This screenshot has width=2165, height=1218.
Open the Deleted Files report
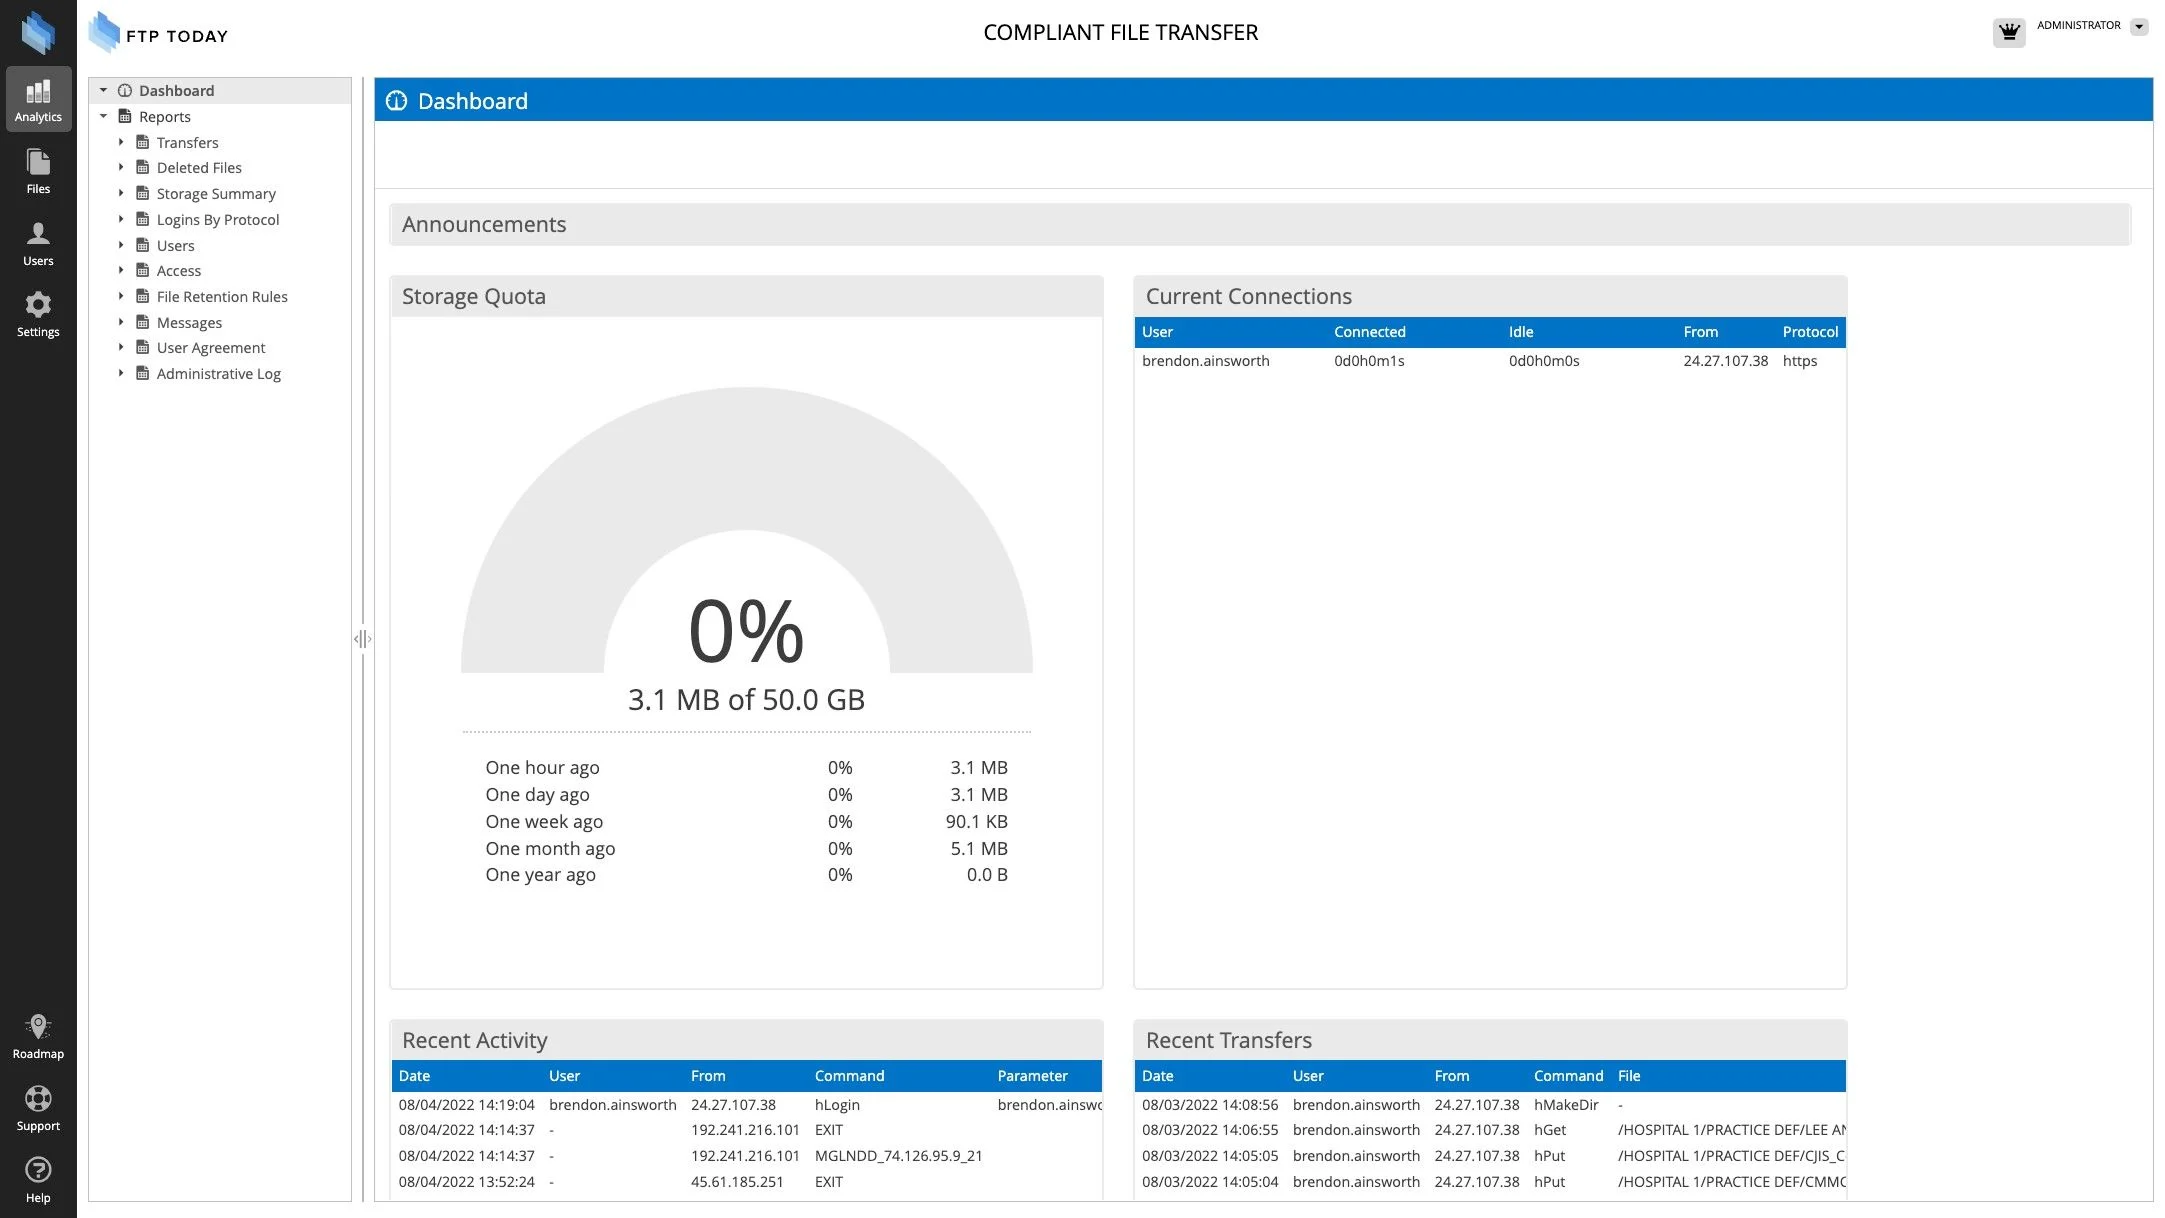(x=198, y=167)
